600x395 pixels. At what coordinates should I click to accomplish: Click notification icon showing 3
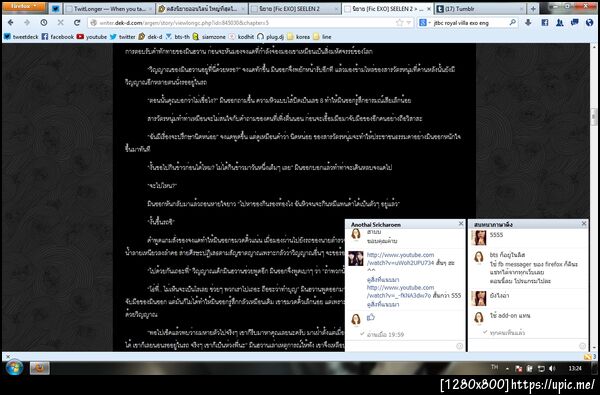pyautogui.click(x=590, y=356)
